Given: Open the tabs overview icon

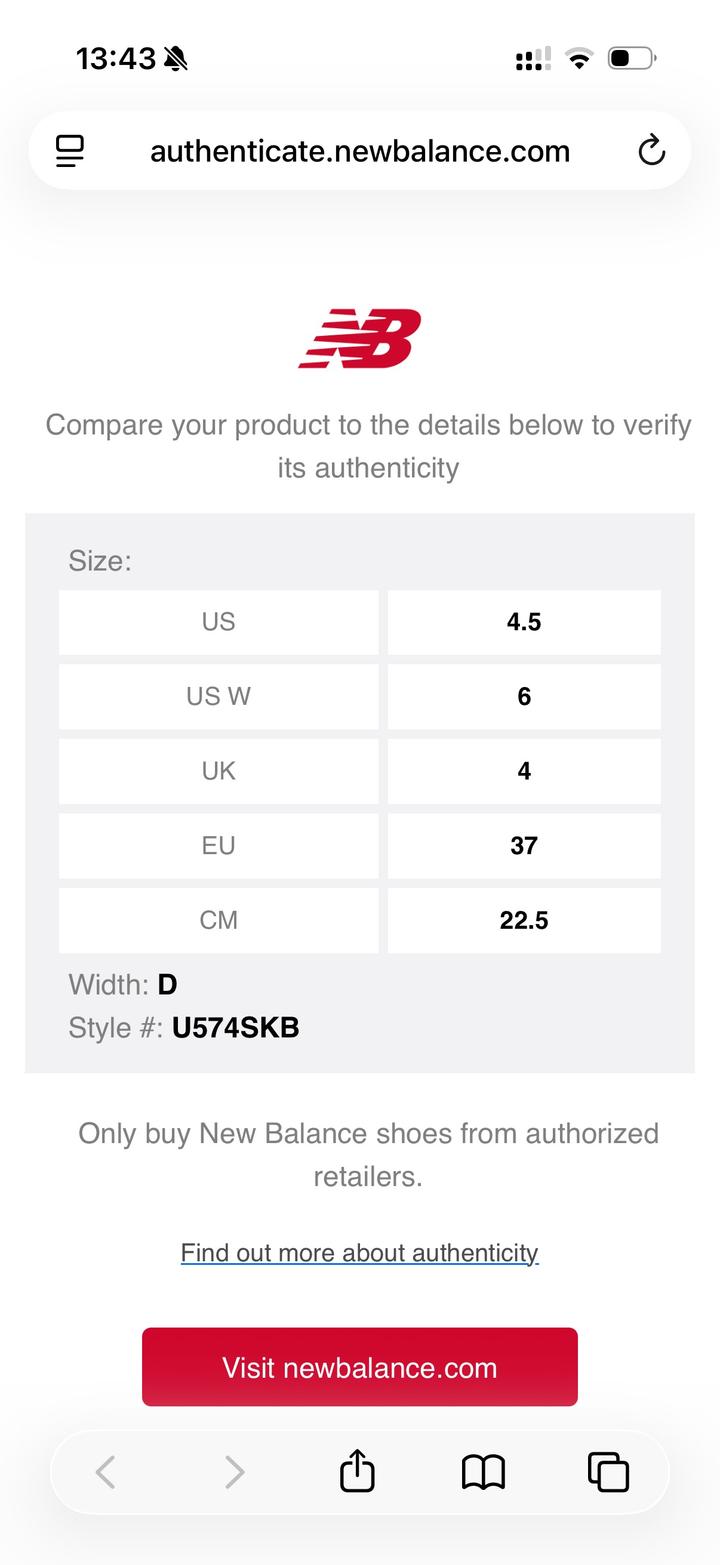Looking at the screenshot, I should tap(608, 1472).
